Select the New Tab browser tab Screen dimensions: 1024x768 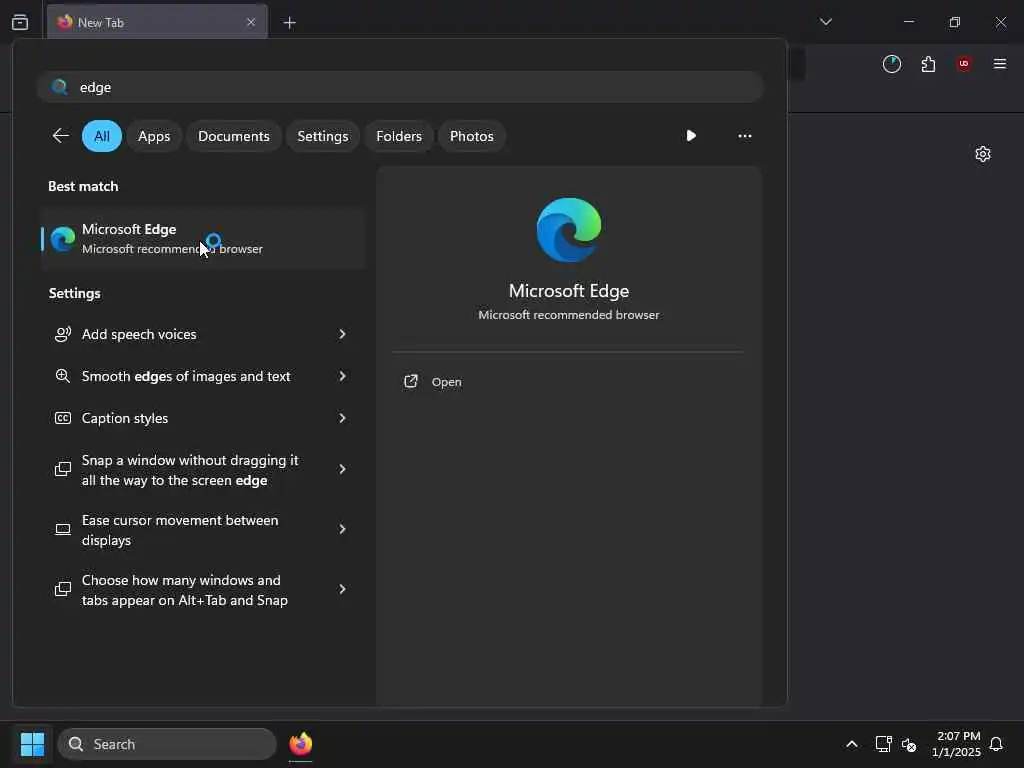(x=157, y=22)
